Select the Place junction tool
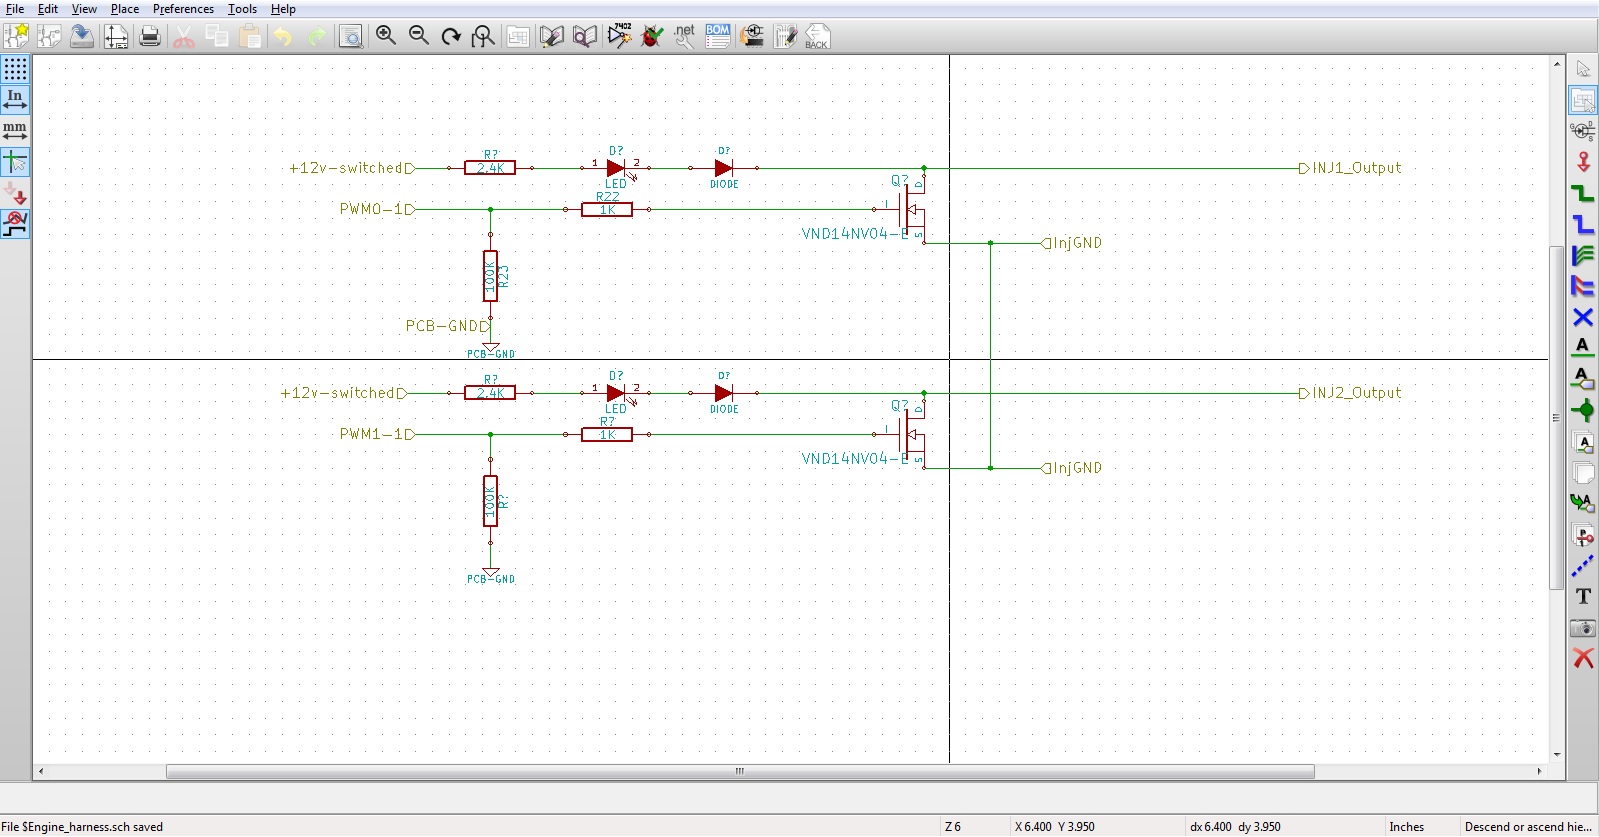Image resolution: width=1599 pixels, height=837 pixels. [x=1582, y=410]
